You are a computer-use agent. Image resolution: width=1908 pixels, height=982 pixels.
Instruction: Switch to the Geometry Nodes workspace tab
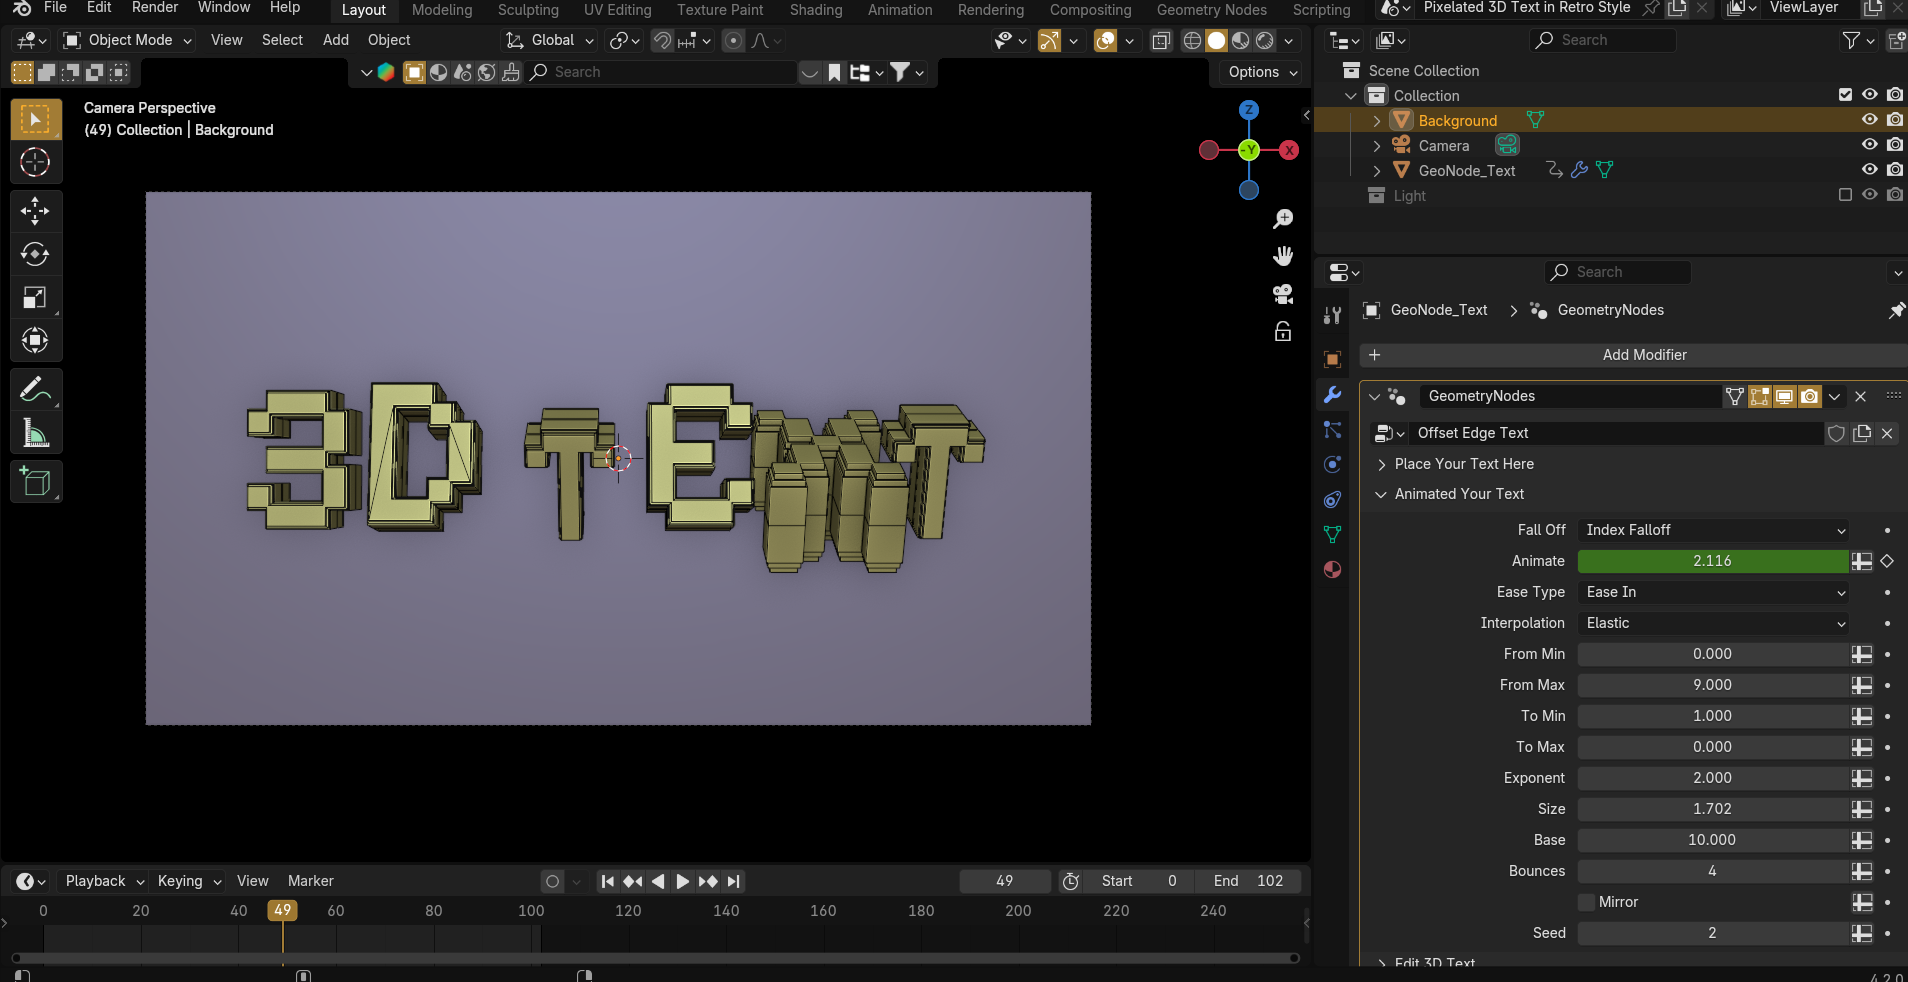point(1211,10)
